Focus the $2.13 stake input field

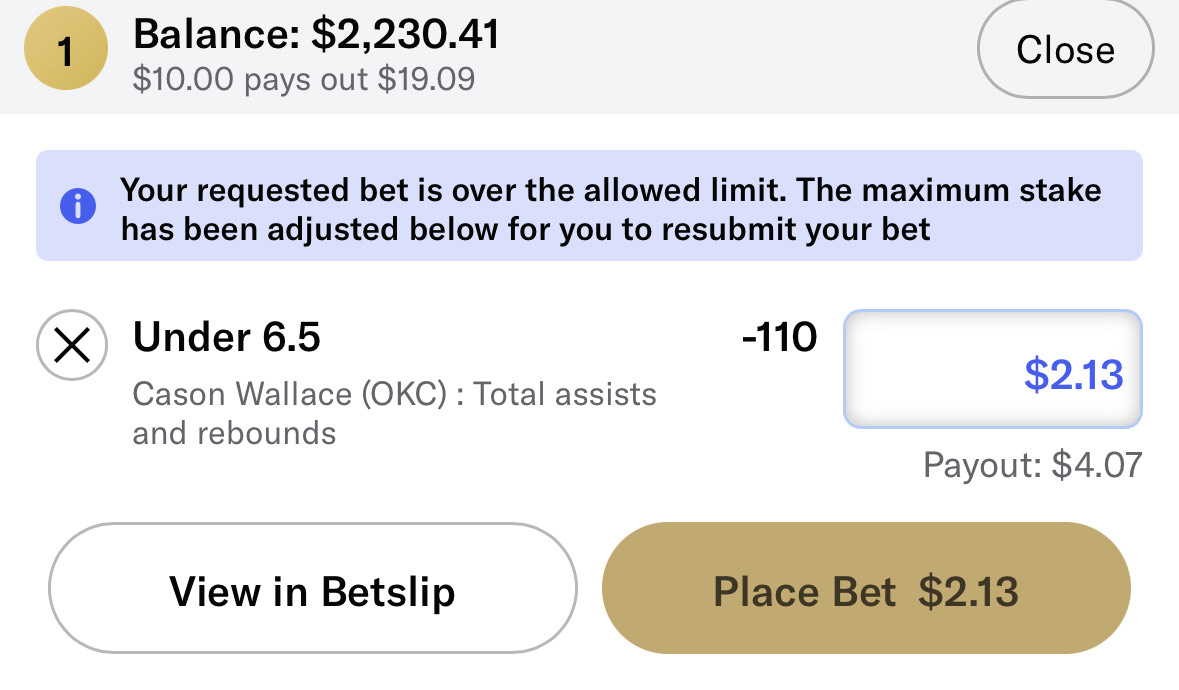[x=993, y=370]
